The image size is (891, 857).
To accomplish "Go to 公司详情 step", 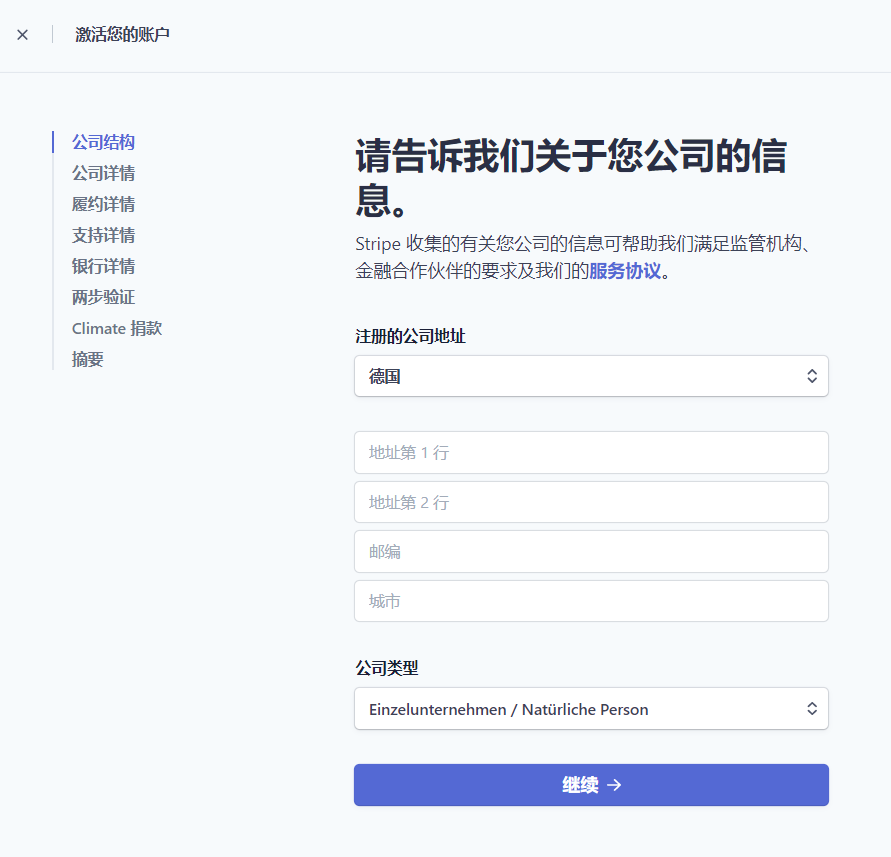I will coord(103,173).
